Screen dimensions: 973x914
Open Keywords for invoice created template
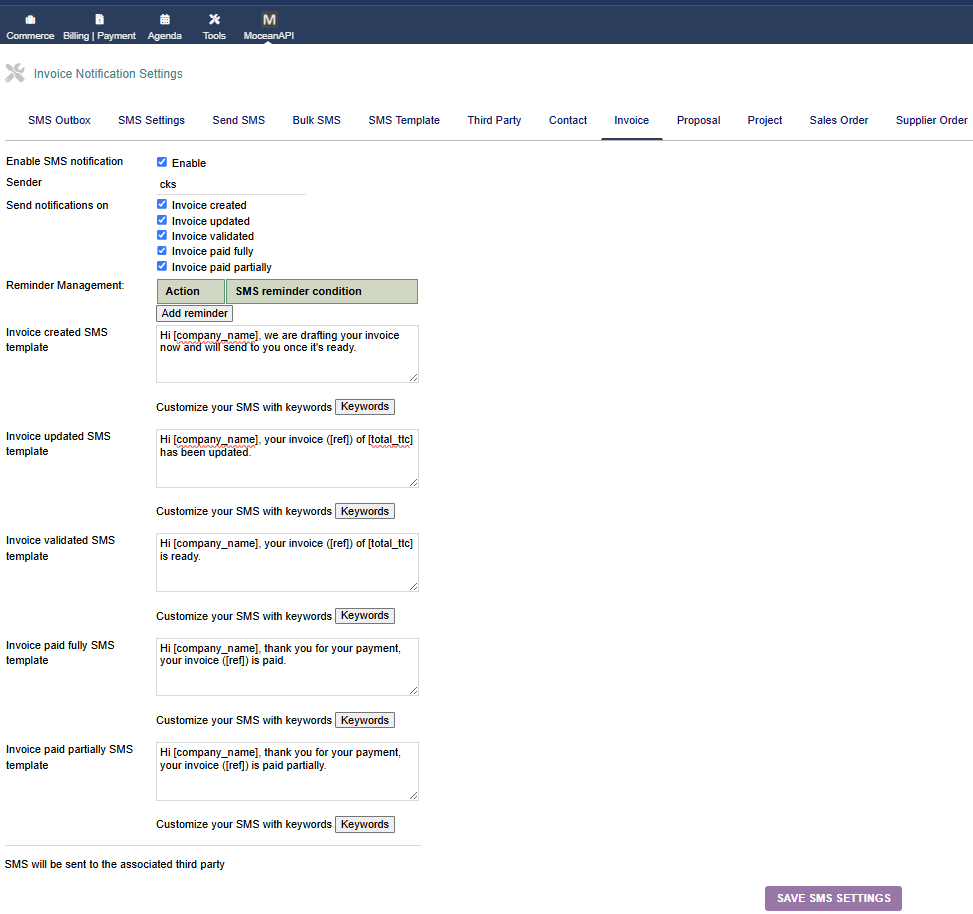point(364,407)
